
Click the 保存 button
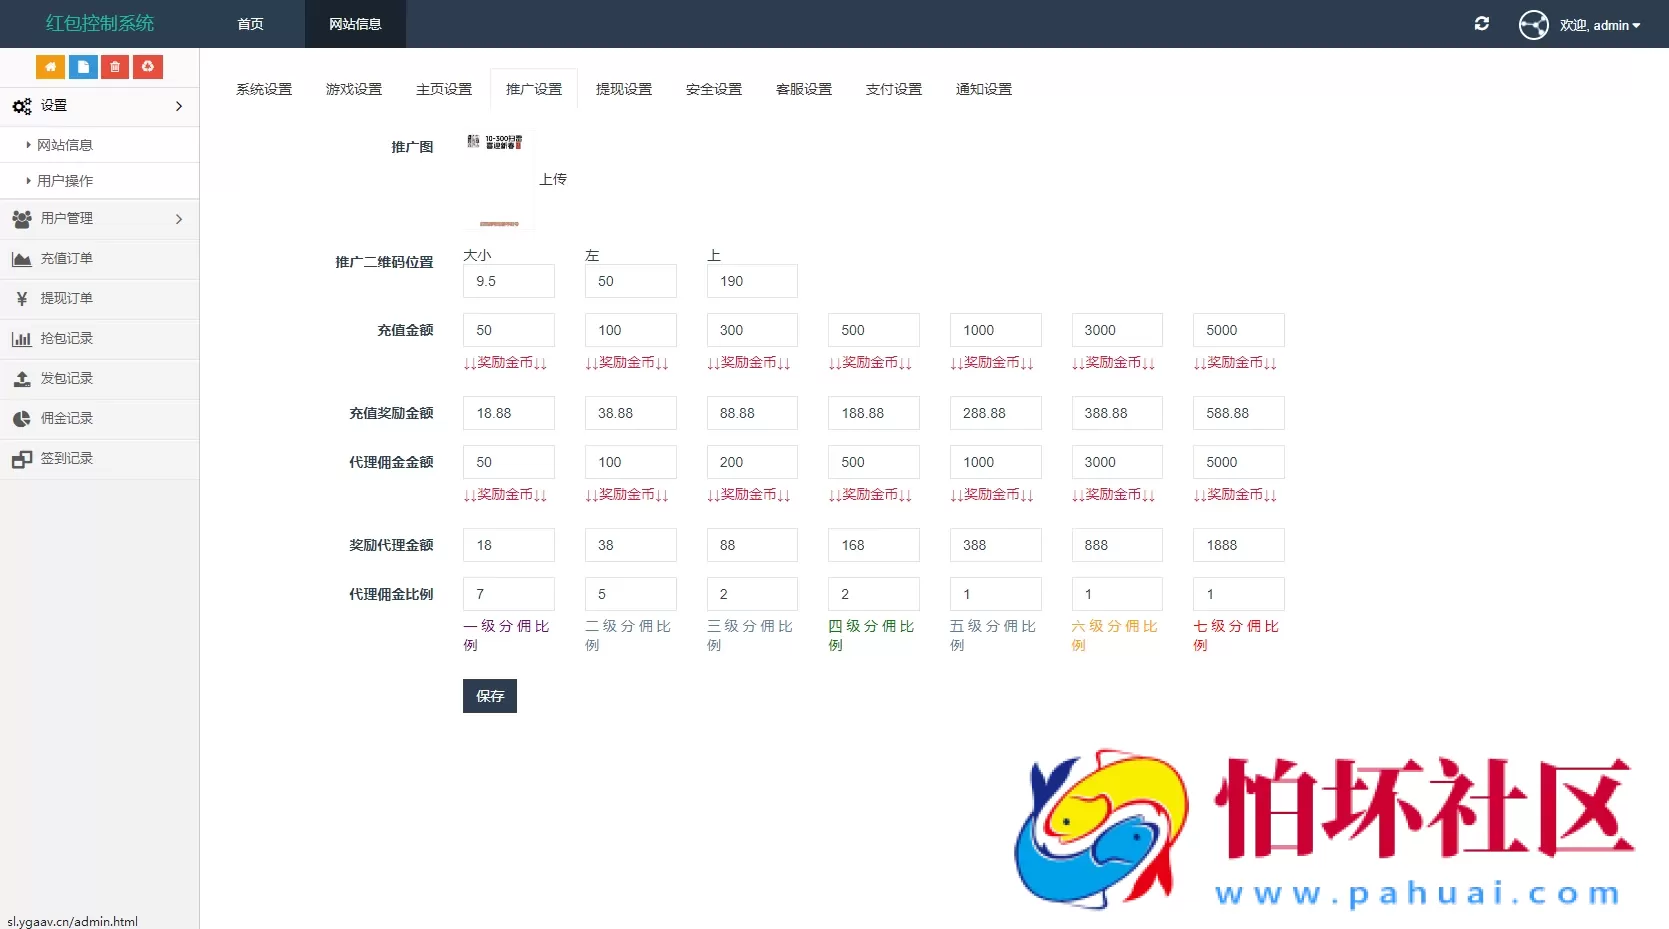pyautogui.click(x=489, y=696)
